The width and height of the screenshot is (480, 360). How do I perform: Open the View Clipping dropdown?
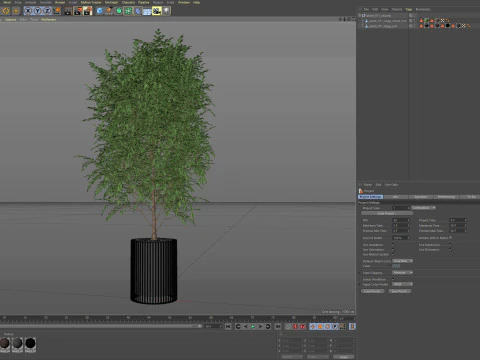pos(402,273)
